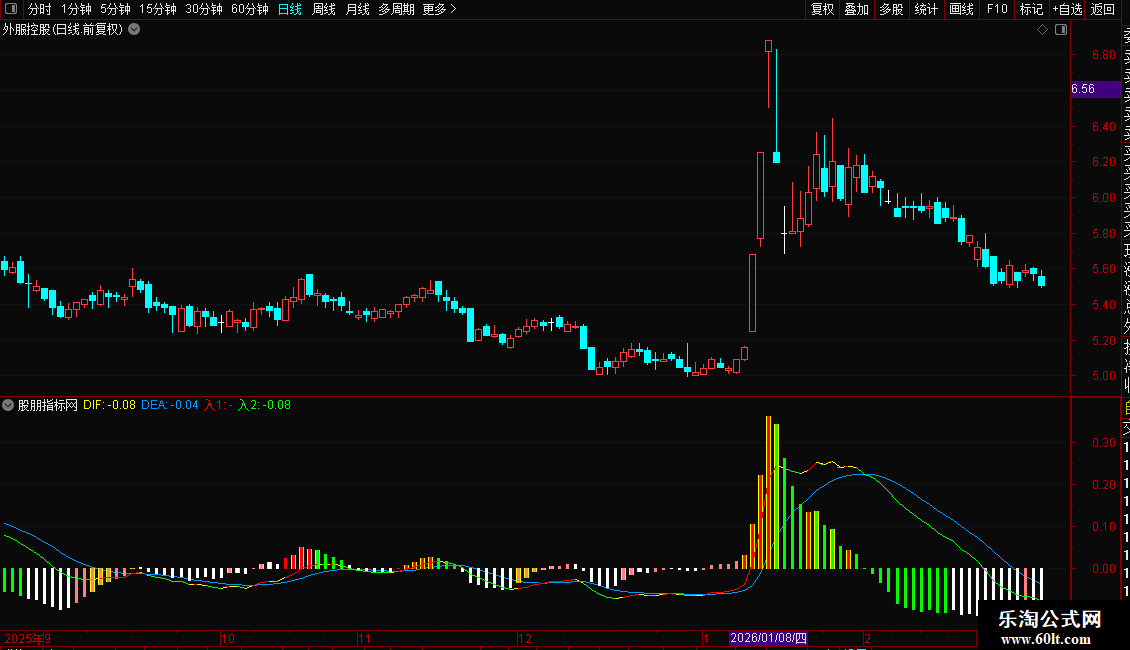The height and width of the screenshot is (650, 1130).
Task: Select the 日线 daily chart tab
Action: (x=290, y=9)
